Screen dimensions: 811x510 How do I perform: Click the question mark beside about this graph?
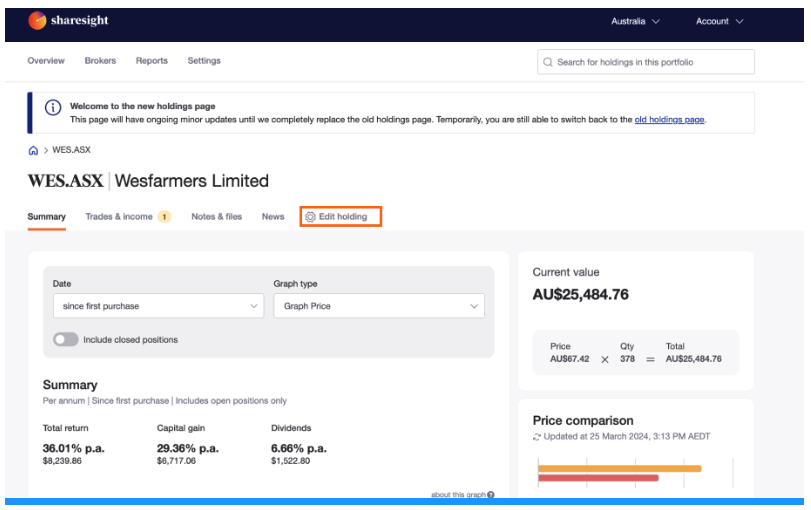pos(491,495)
